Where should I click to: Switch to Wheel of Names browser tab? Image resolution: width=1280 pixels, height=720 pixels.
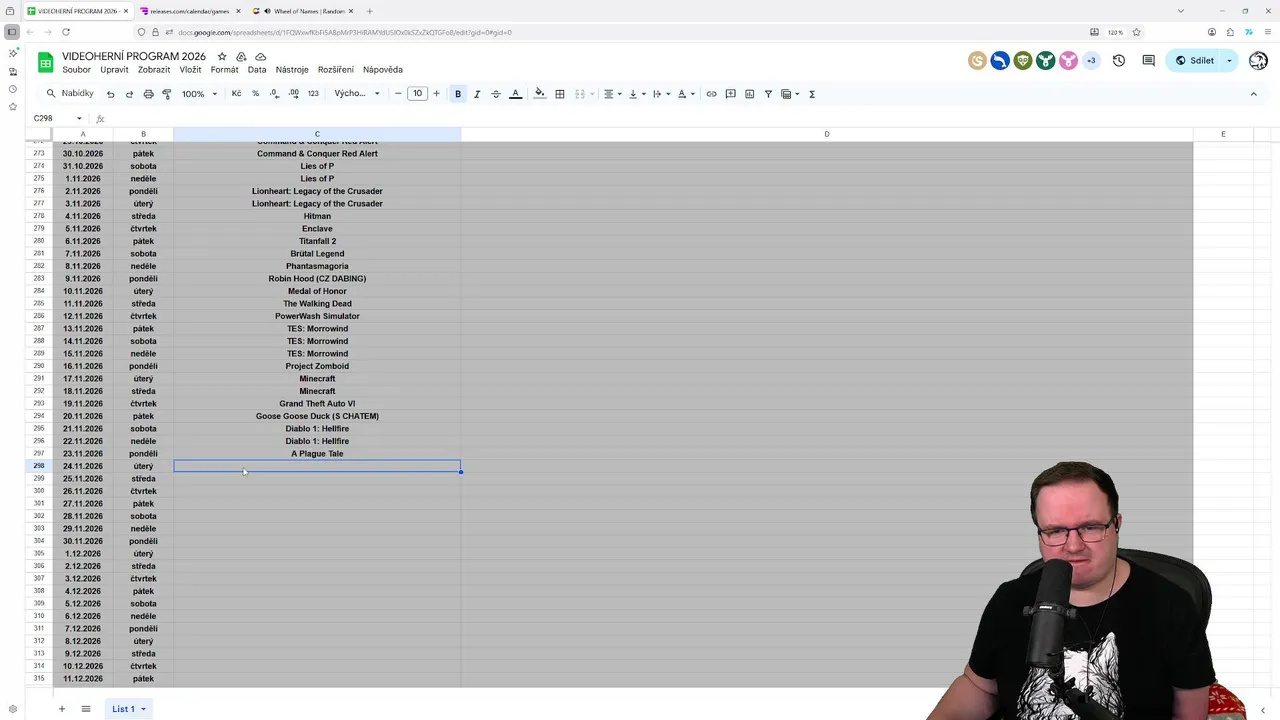coord(304,11)
